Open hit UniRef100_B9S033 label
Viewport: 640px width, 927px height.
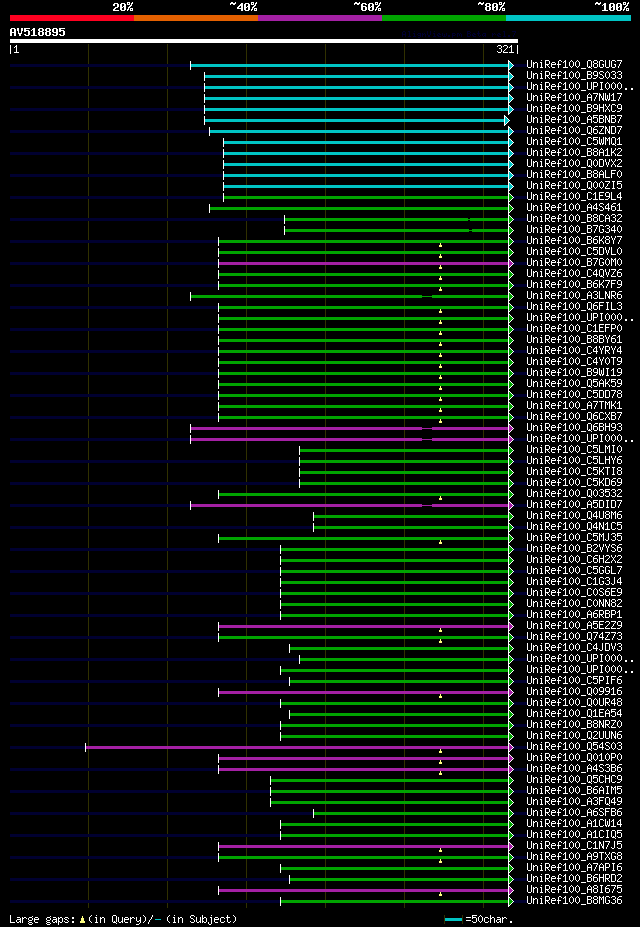(574, 76)
